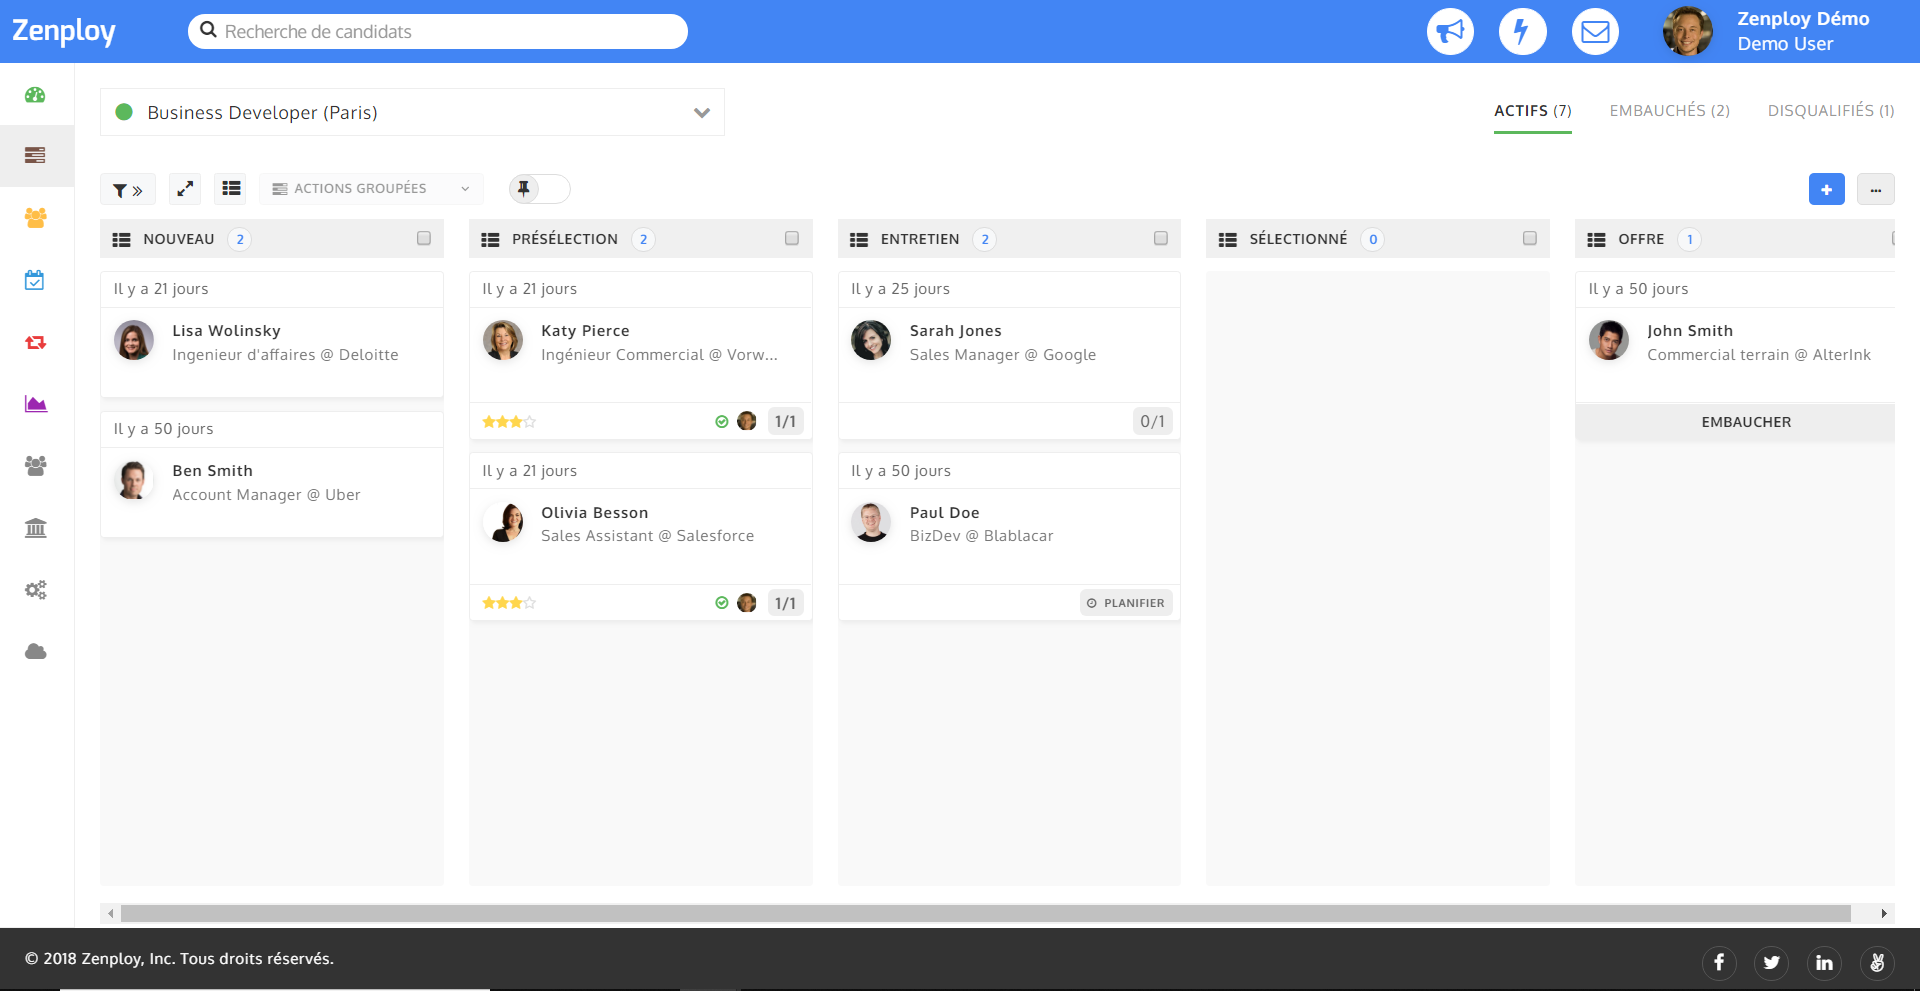Click the filter funnel button
Viewport: 1920px width, 991px height.
pyautogui.click(x=127, y=189)
